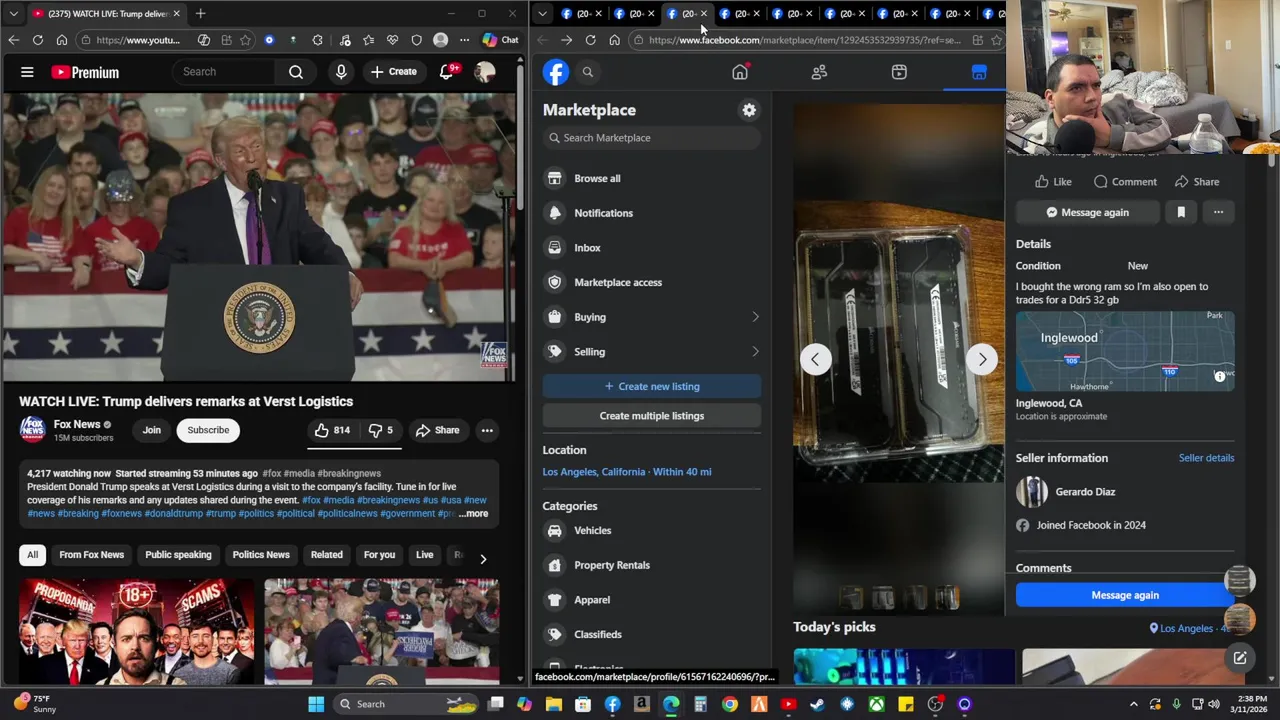Click Create new listing
The image size is (1280, 720).
[652, 386]
